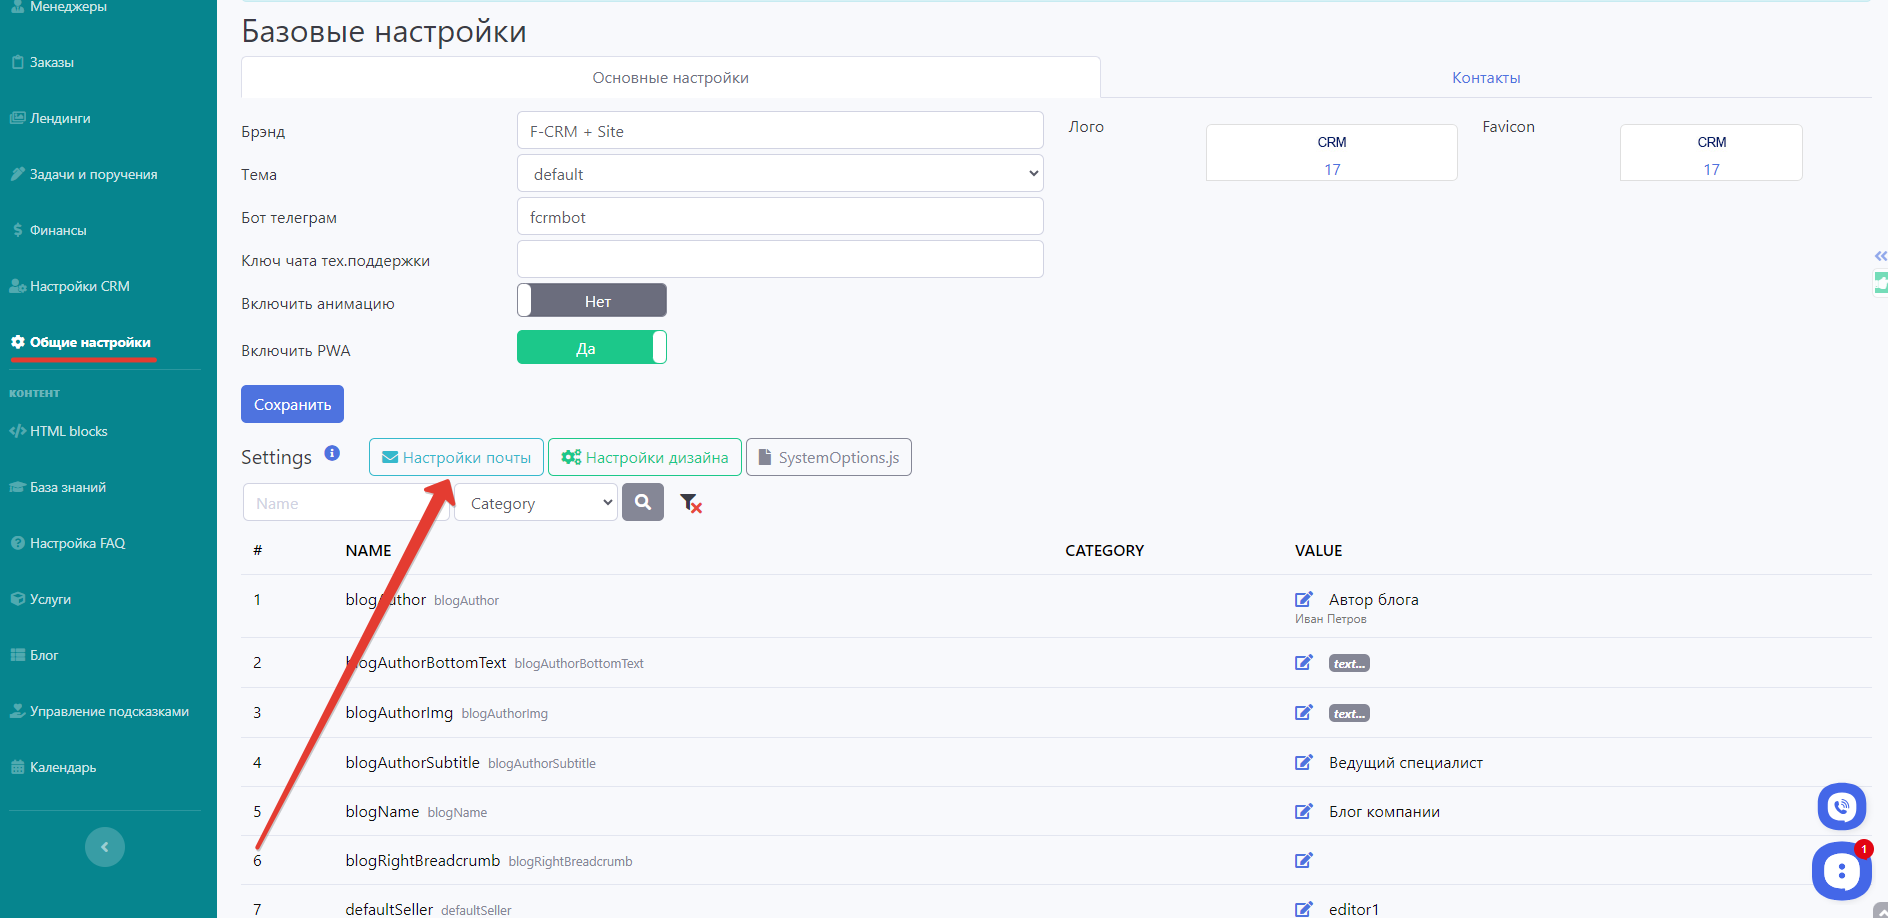Open the Тема dropdown
The width and height of the screenshot is (1888, 918).
pyautogui.click(x=780, y=174)
